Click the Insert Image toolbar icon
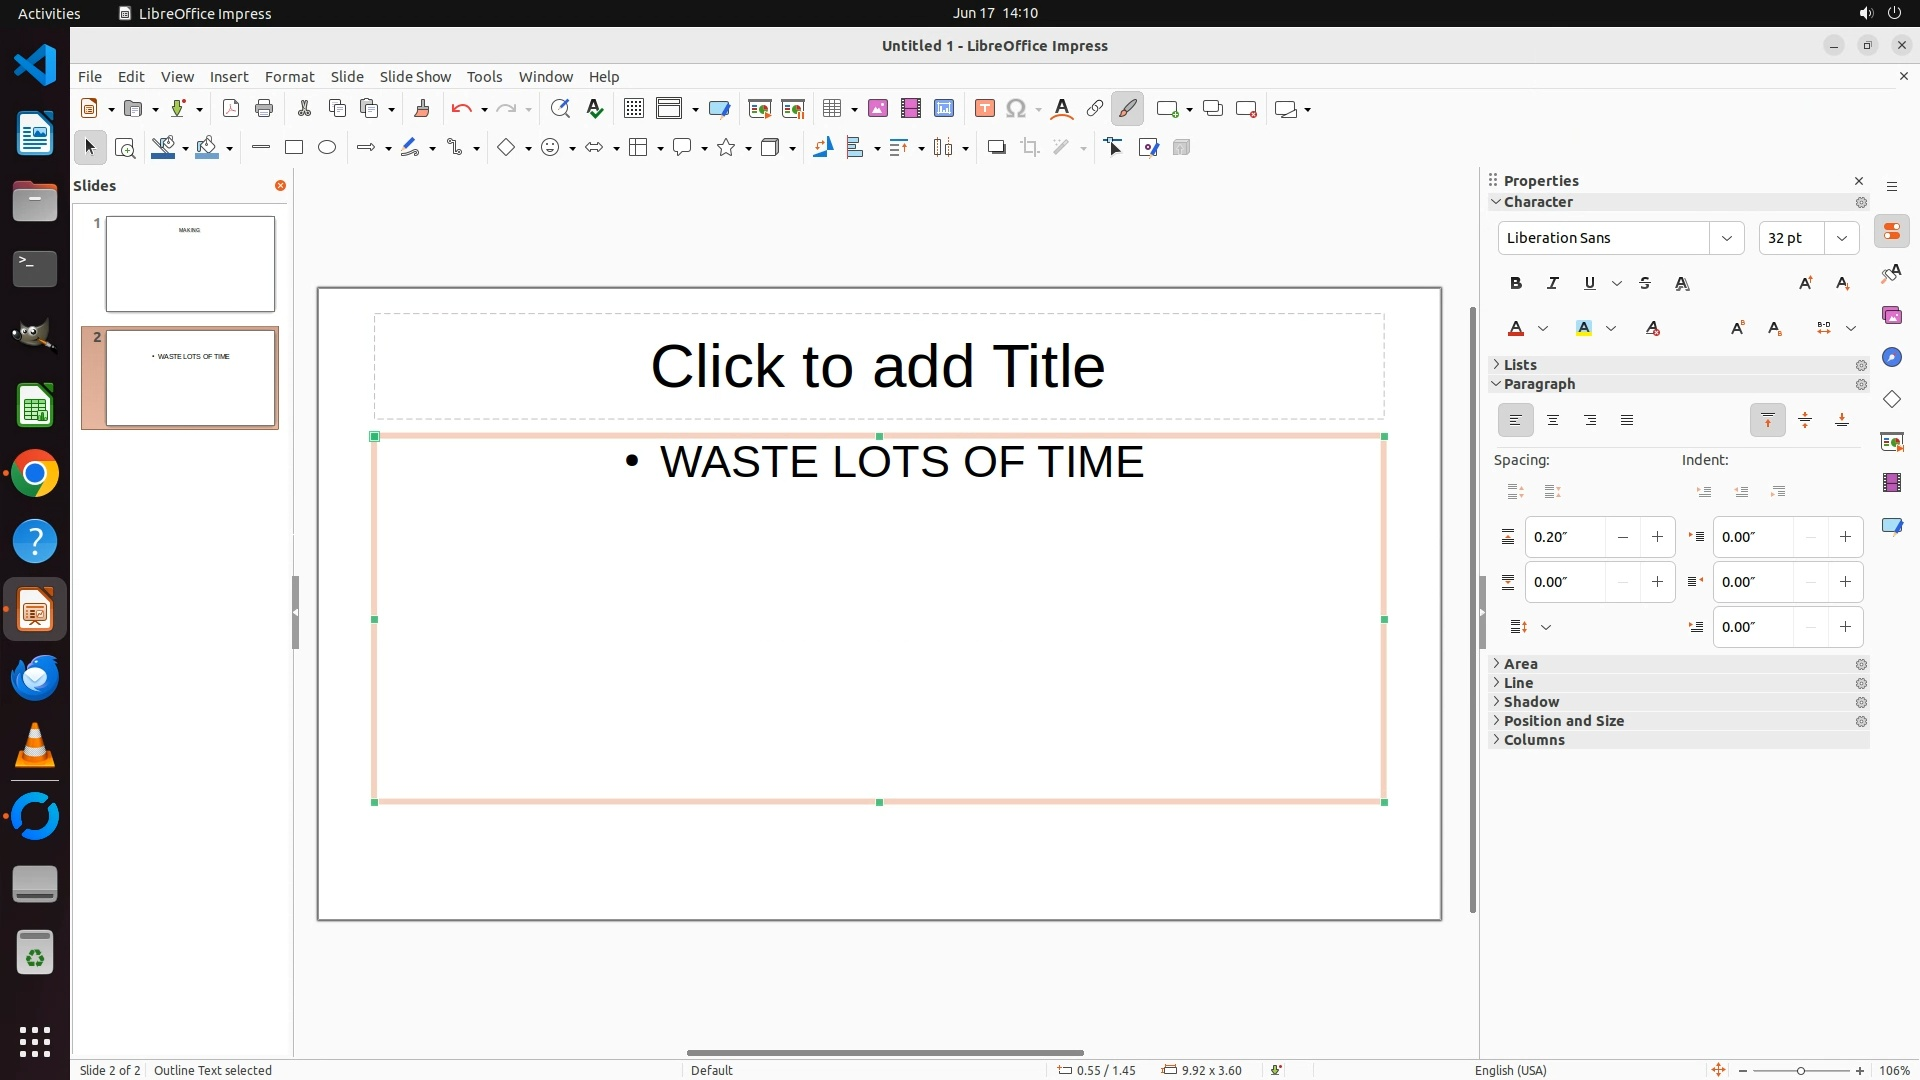Image resolution: width=1920 pixels, height=1080 pixels. tap(878, 109)
